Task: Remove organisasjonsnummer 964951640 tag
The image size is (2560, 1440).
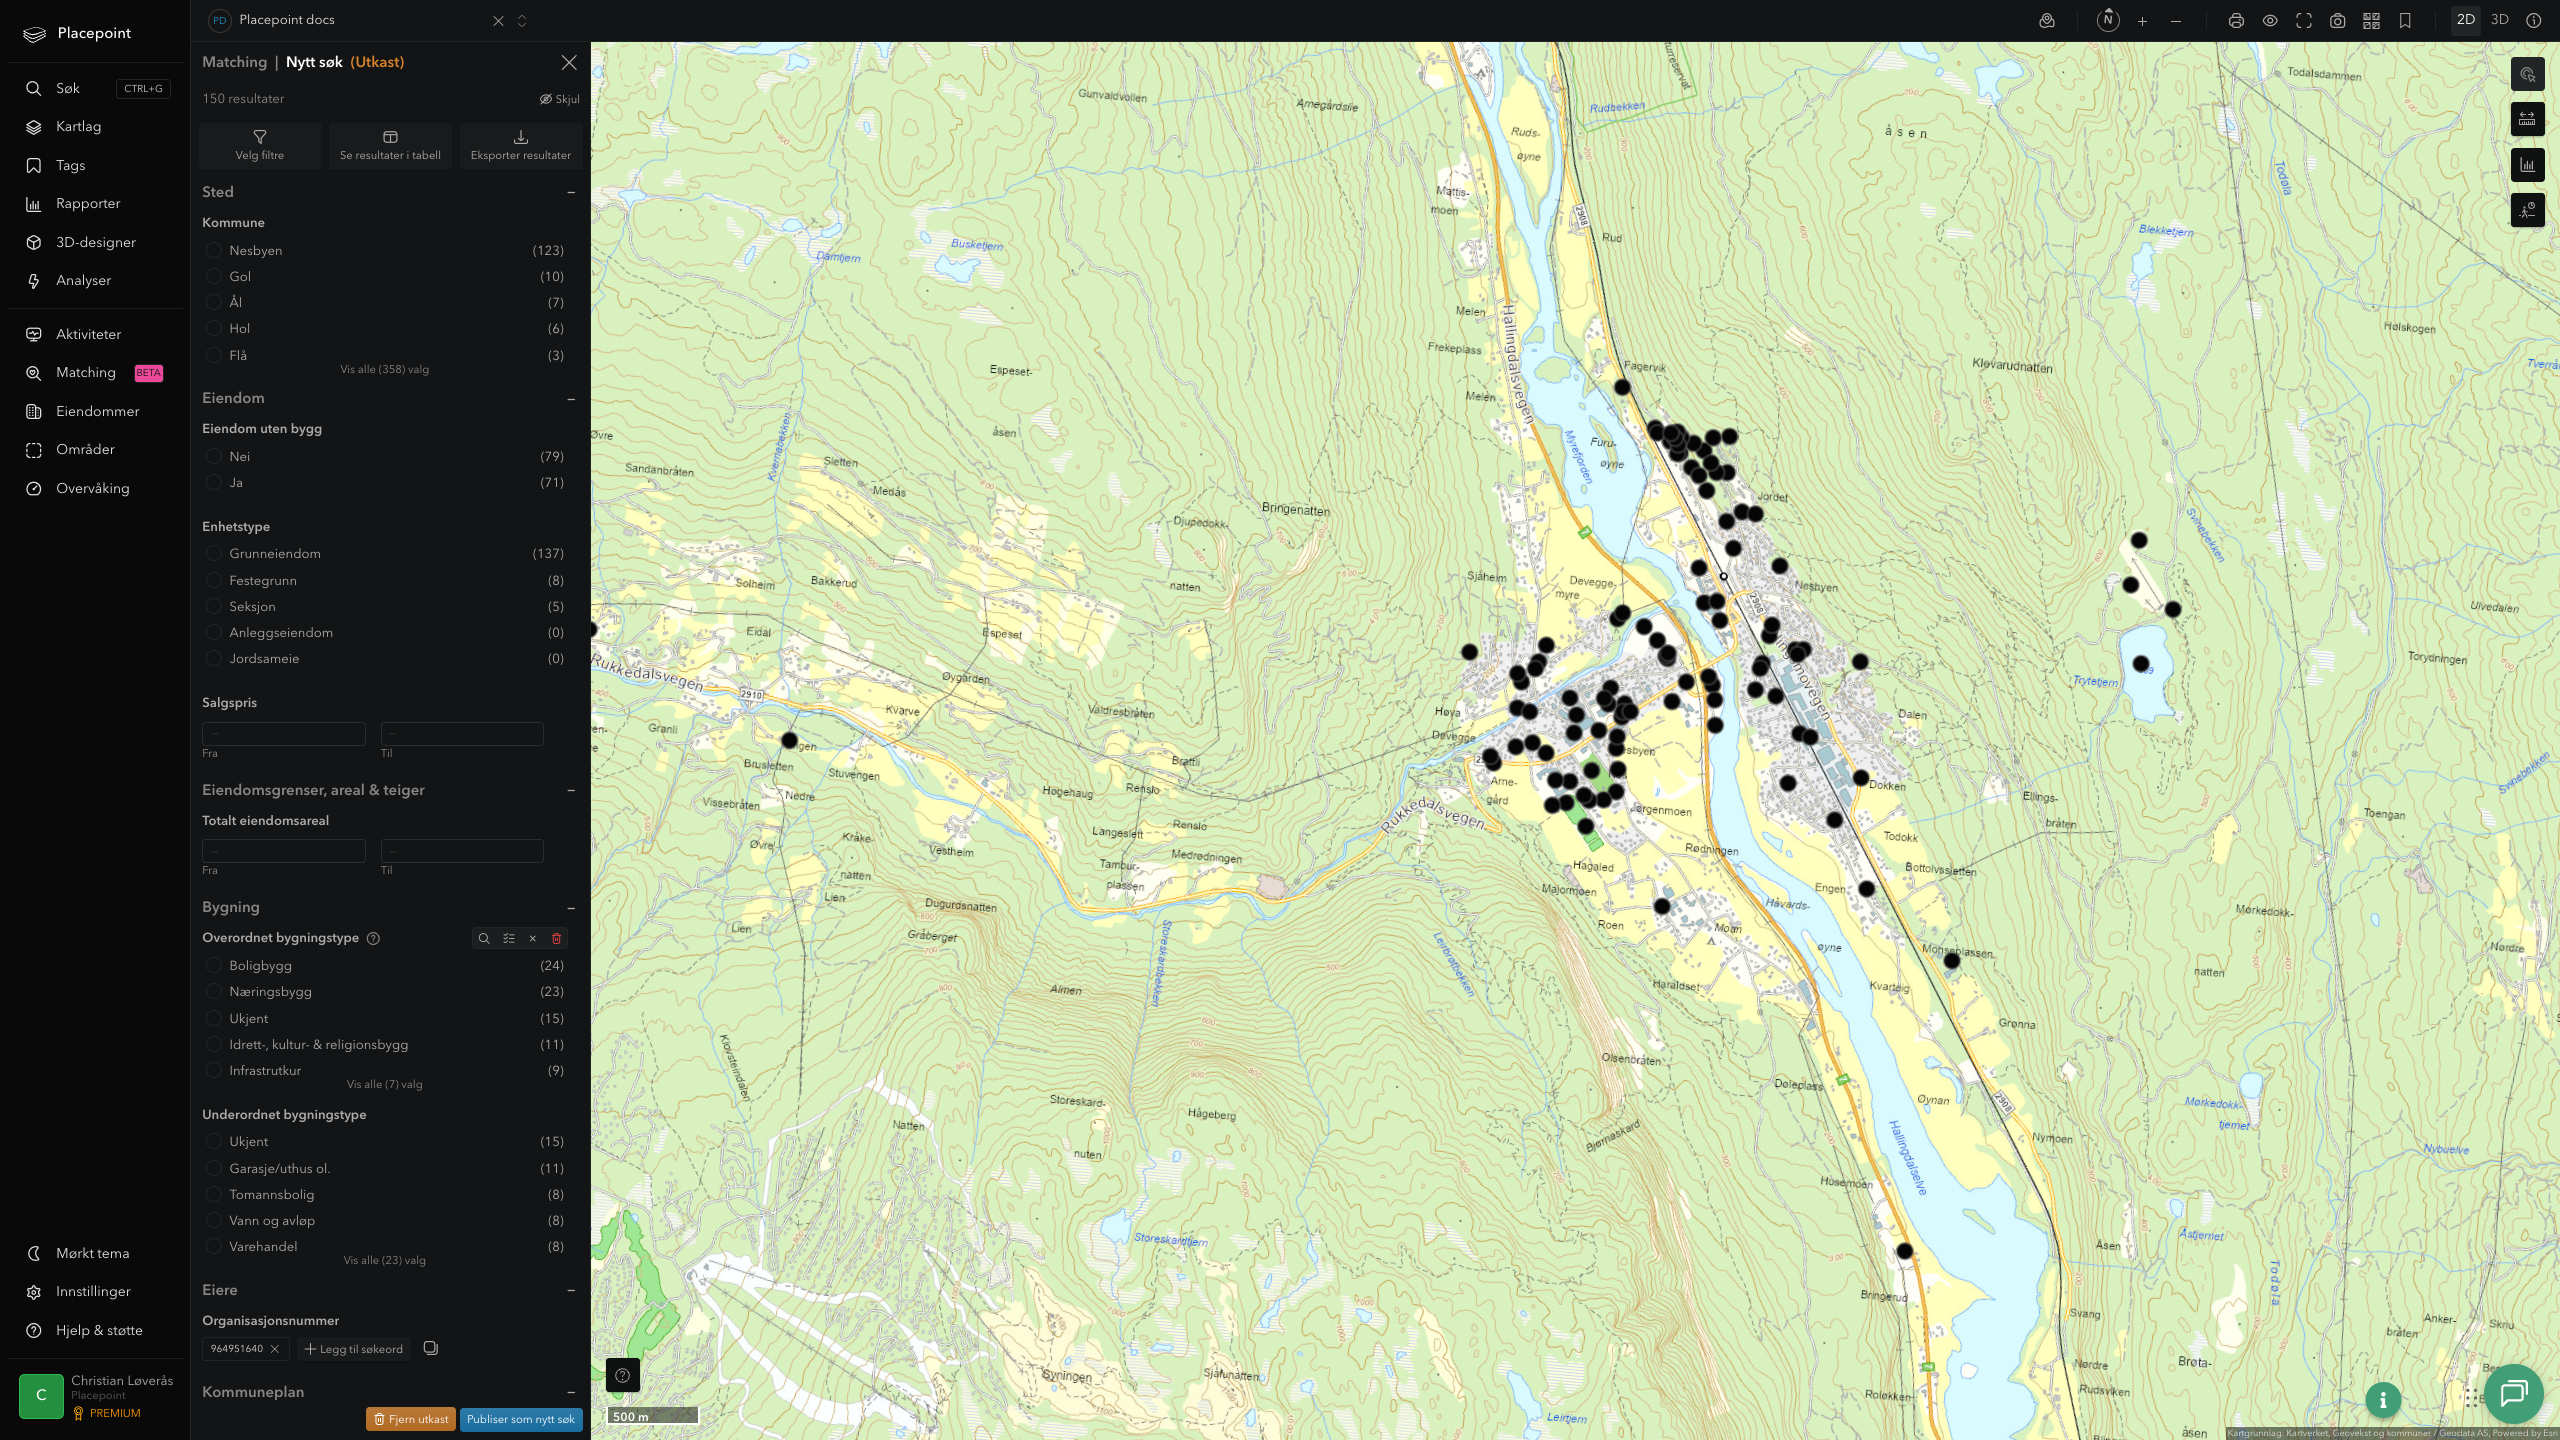Action: pyautogui.click(x=275, y=1349)
